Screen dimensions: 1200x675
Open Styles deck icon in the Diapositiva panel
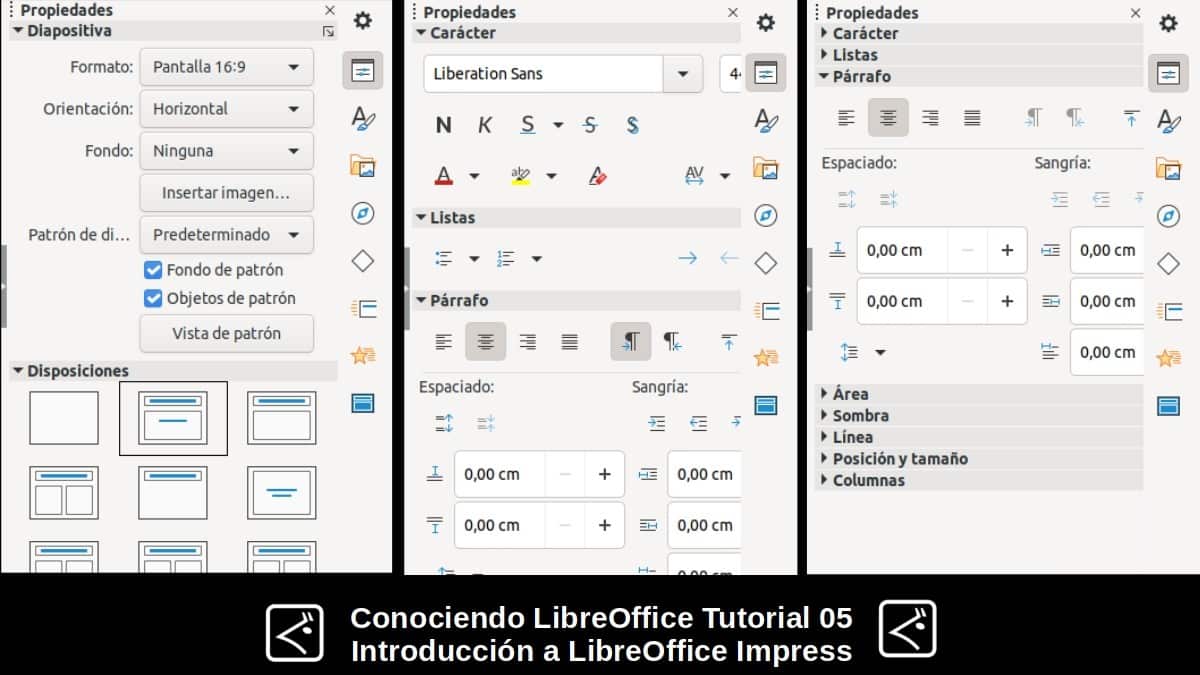click(363, 119)
